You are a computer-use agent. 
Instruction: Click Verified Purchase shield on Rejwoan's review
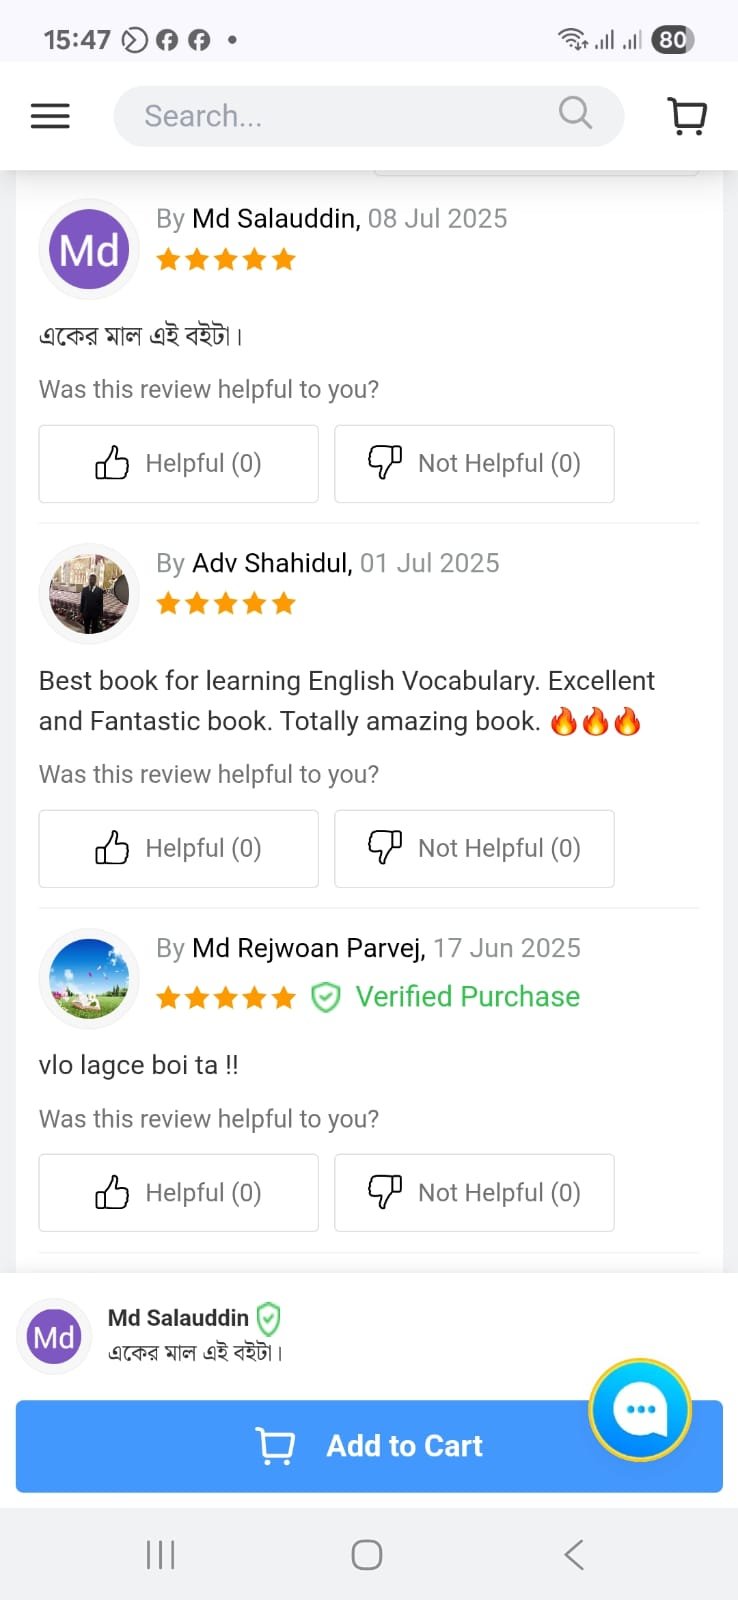click(326, 997)
